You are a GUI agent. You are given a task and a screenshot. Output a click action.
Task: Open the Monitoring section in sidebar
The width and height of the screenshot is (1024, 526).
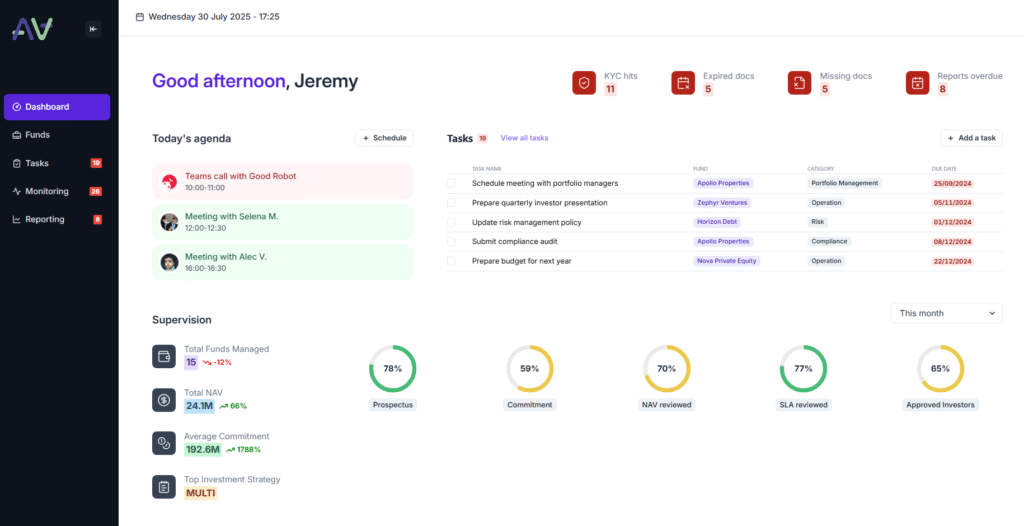47,191
